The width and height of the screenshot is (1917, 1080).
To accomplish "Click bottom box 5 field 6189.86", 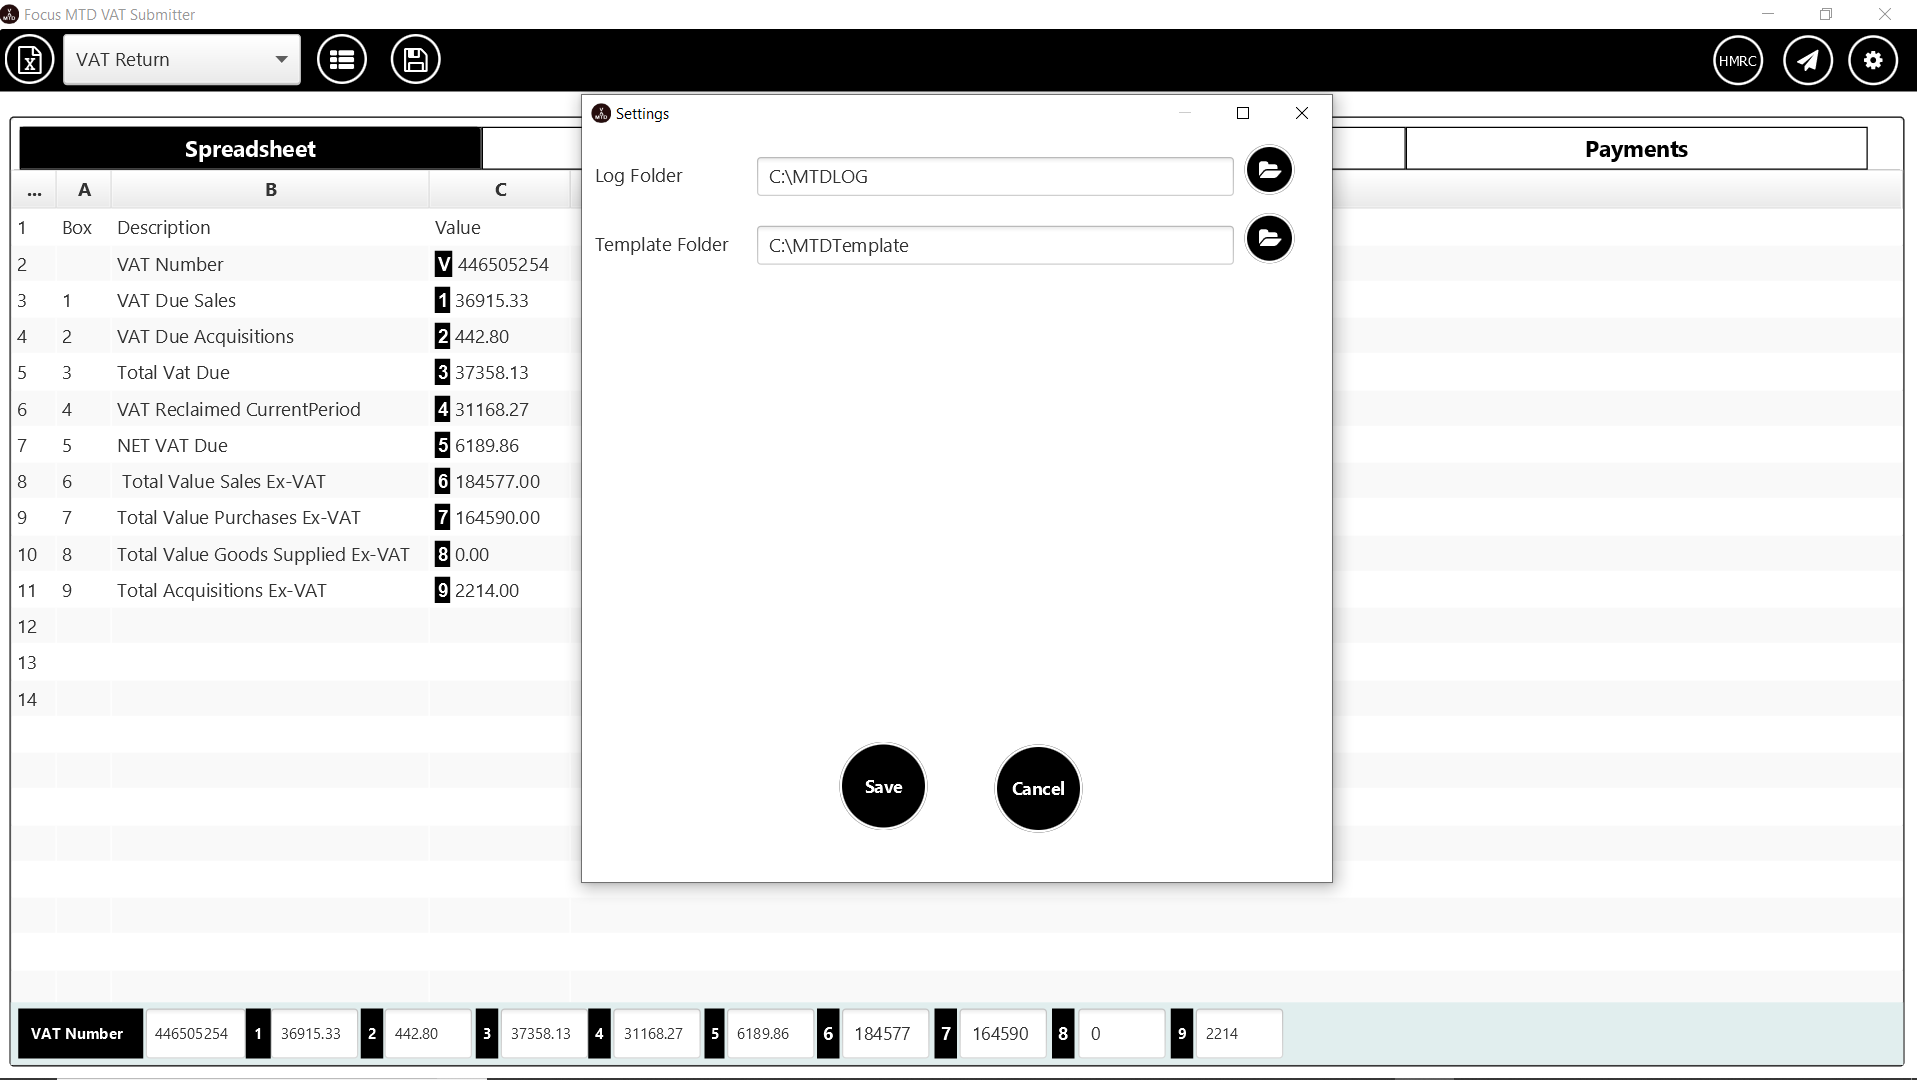I will pos(770,1033).
